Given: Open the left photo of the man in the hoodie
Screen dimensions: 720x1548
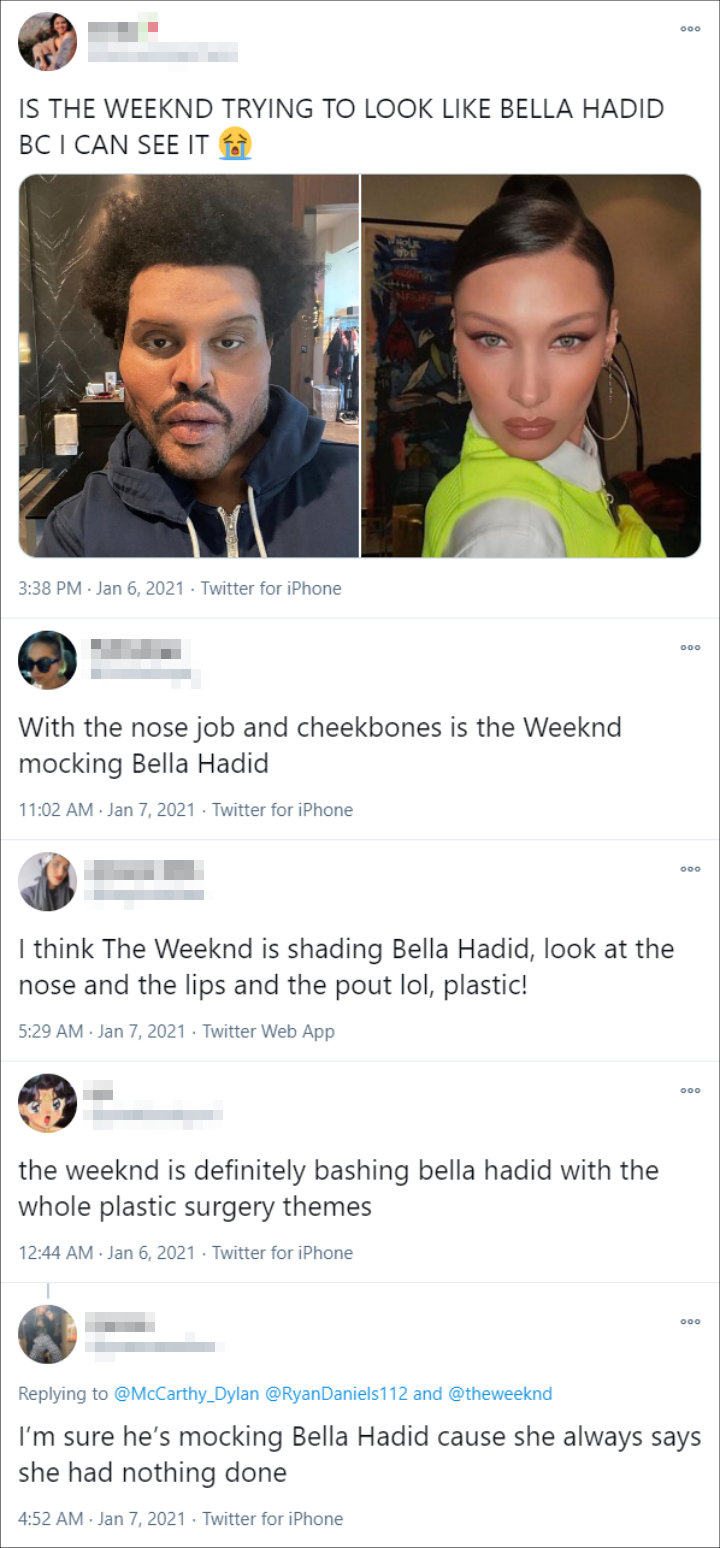Looking at the screenshot, I should pyautogui.click(x=188, y=366).
